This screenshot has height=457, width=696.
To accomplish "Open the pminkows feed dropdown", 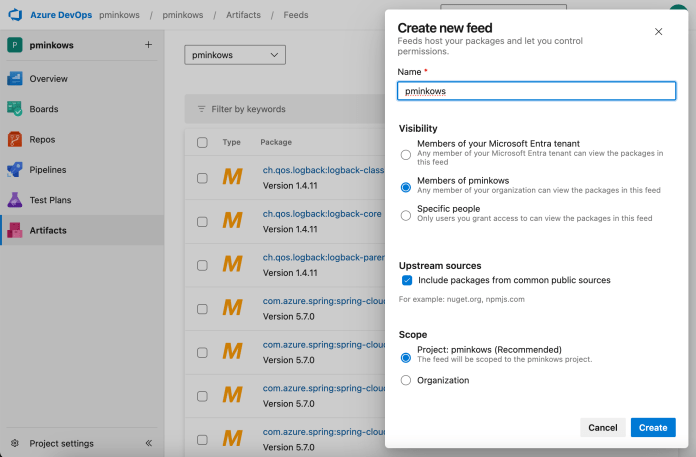I will coord(234,55).
